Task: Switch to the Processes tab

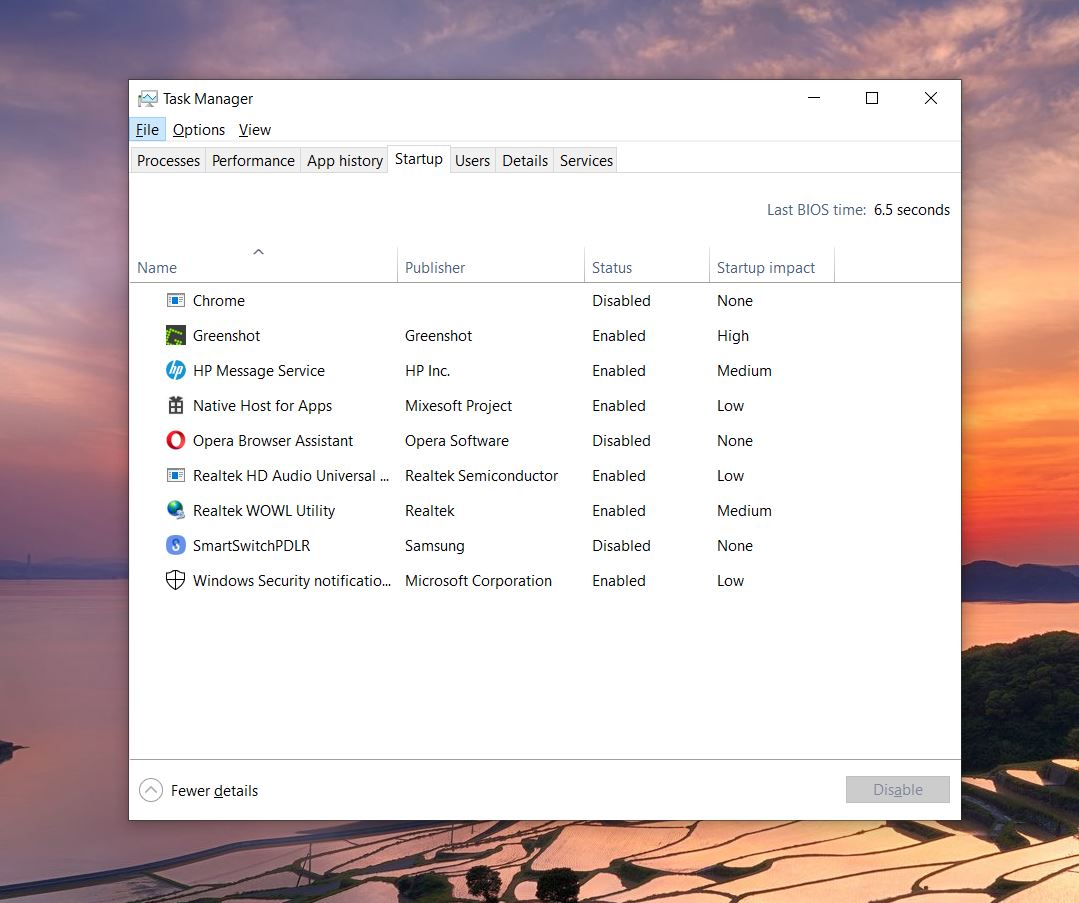Action: click(x=168, y=160)
